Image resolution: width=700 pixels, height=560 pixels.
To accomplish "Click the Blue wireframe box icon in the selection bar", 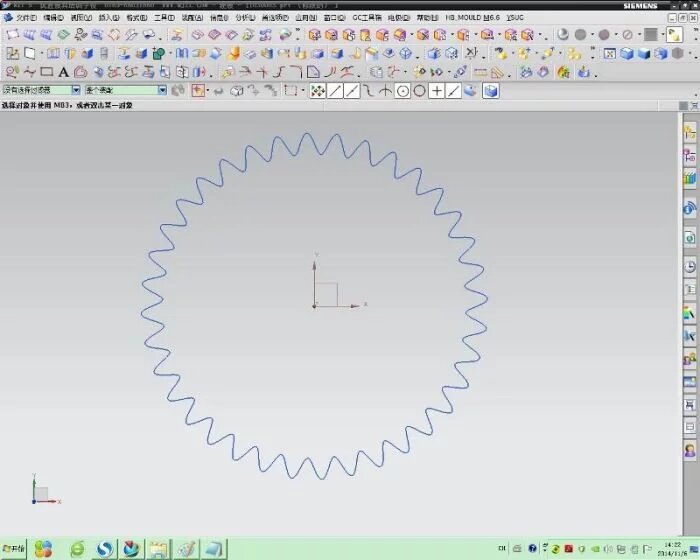I will click(x=491, y=91).
